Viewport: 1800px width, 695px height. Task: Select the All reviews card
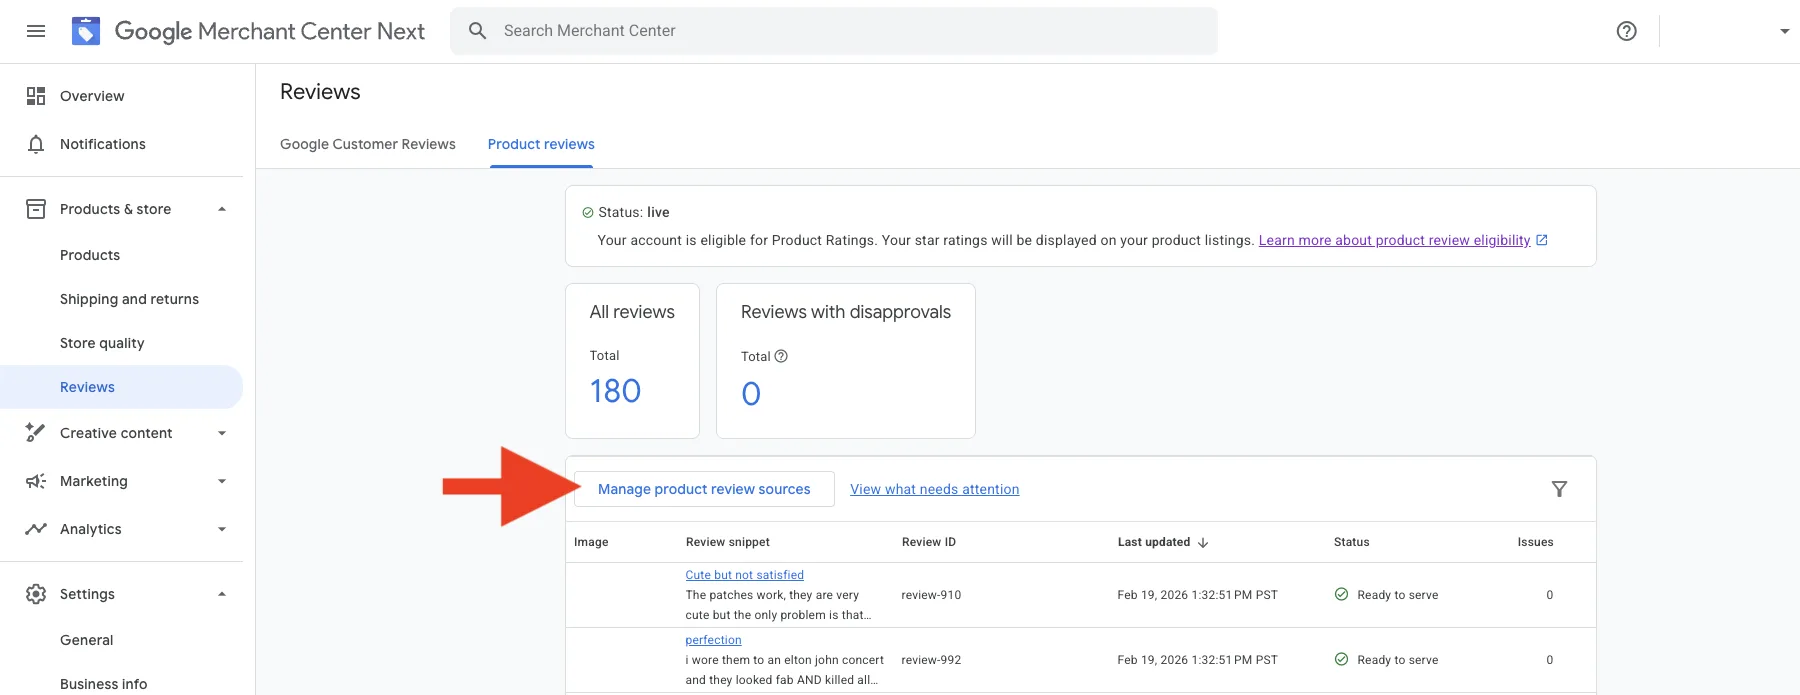632,361
